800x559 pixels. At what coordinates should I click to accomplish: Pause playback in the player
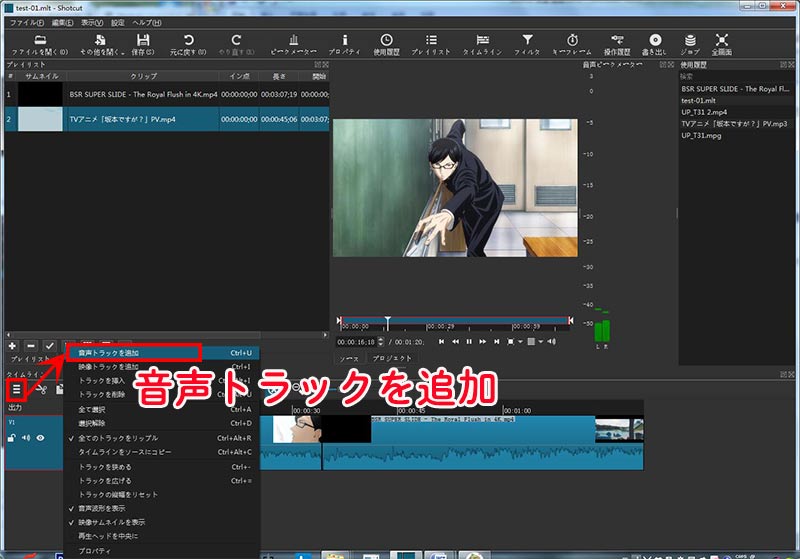pyautogui.click(x=469, y=342)
